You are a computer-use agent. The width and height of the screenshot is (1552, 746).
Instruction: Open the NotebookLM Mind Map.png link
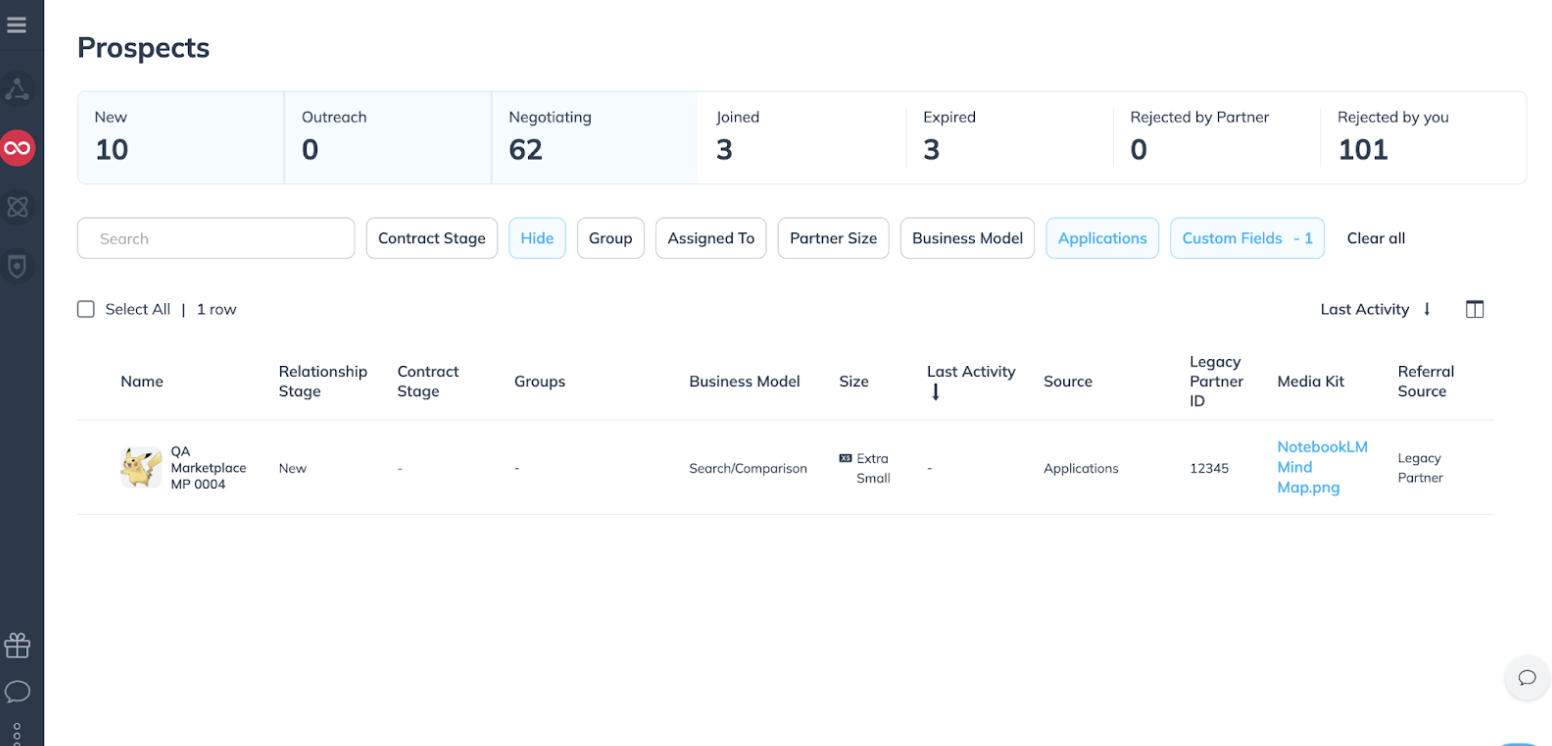[1322, 467]
